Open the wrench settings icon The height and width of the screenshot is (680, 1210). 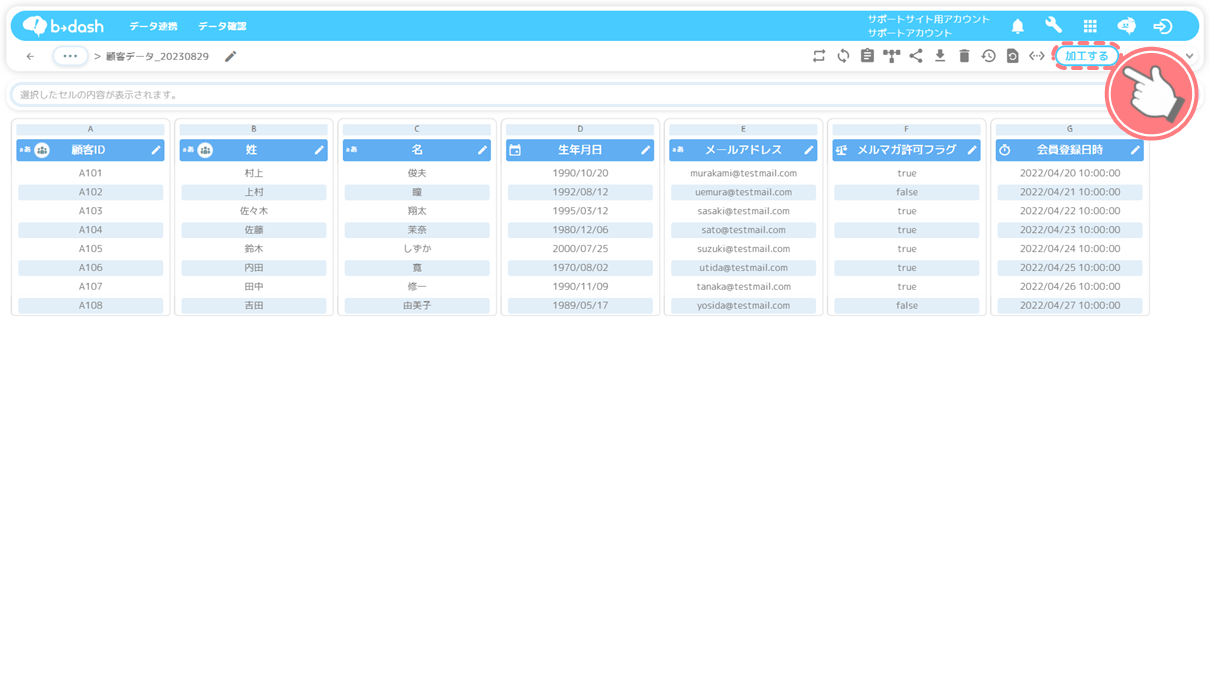pos(1053,26)
